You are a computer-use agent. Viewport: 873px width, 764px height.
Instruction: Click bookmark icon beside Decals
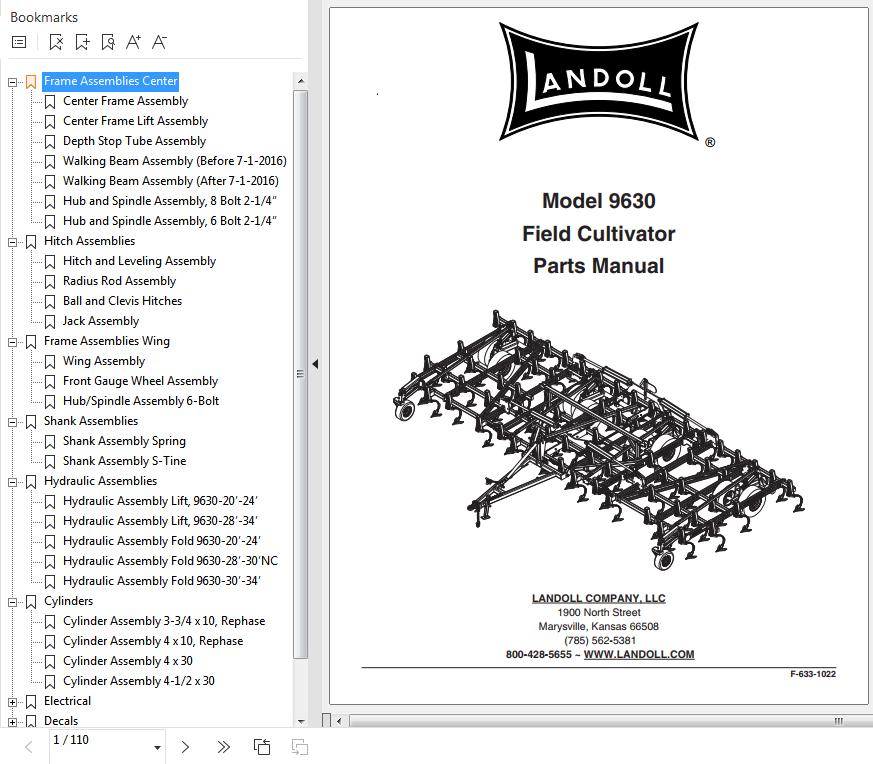click(31, 722)
